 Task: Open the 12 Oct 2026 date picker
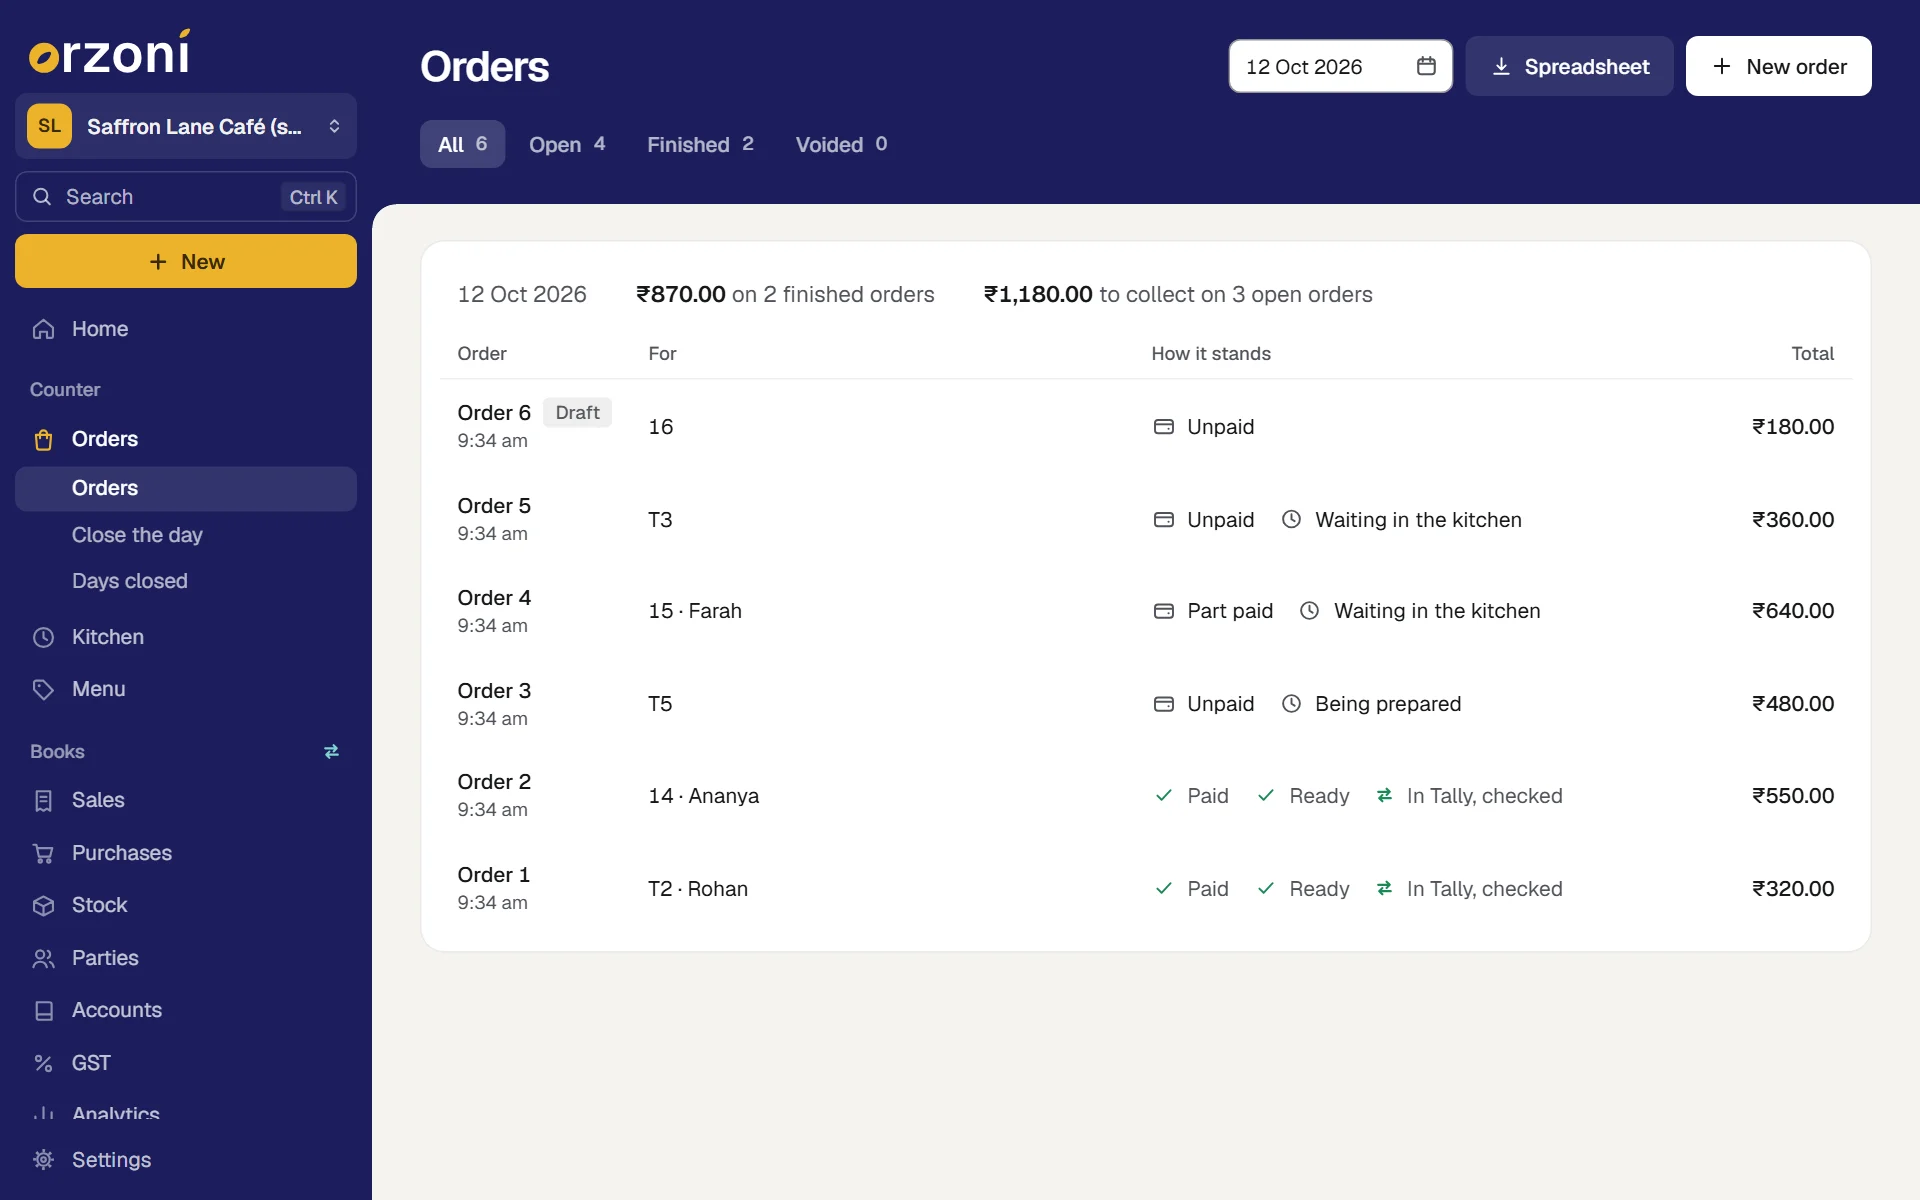click(x=1340, y=66)
